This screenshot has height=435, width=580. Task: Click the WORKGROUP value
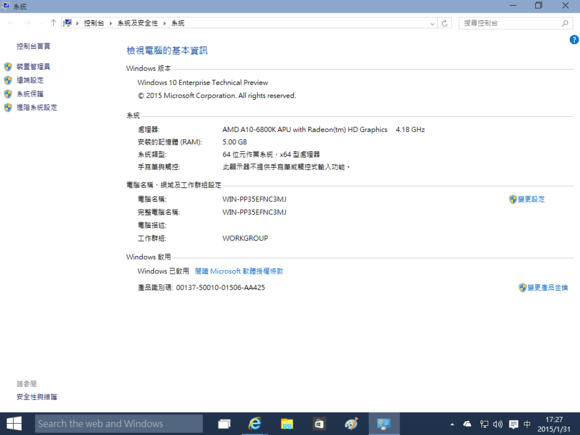pyautogui.click(x=245, y=238)
